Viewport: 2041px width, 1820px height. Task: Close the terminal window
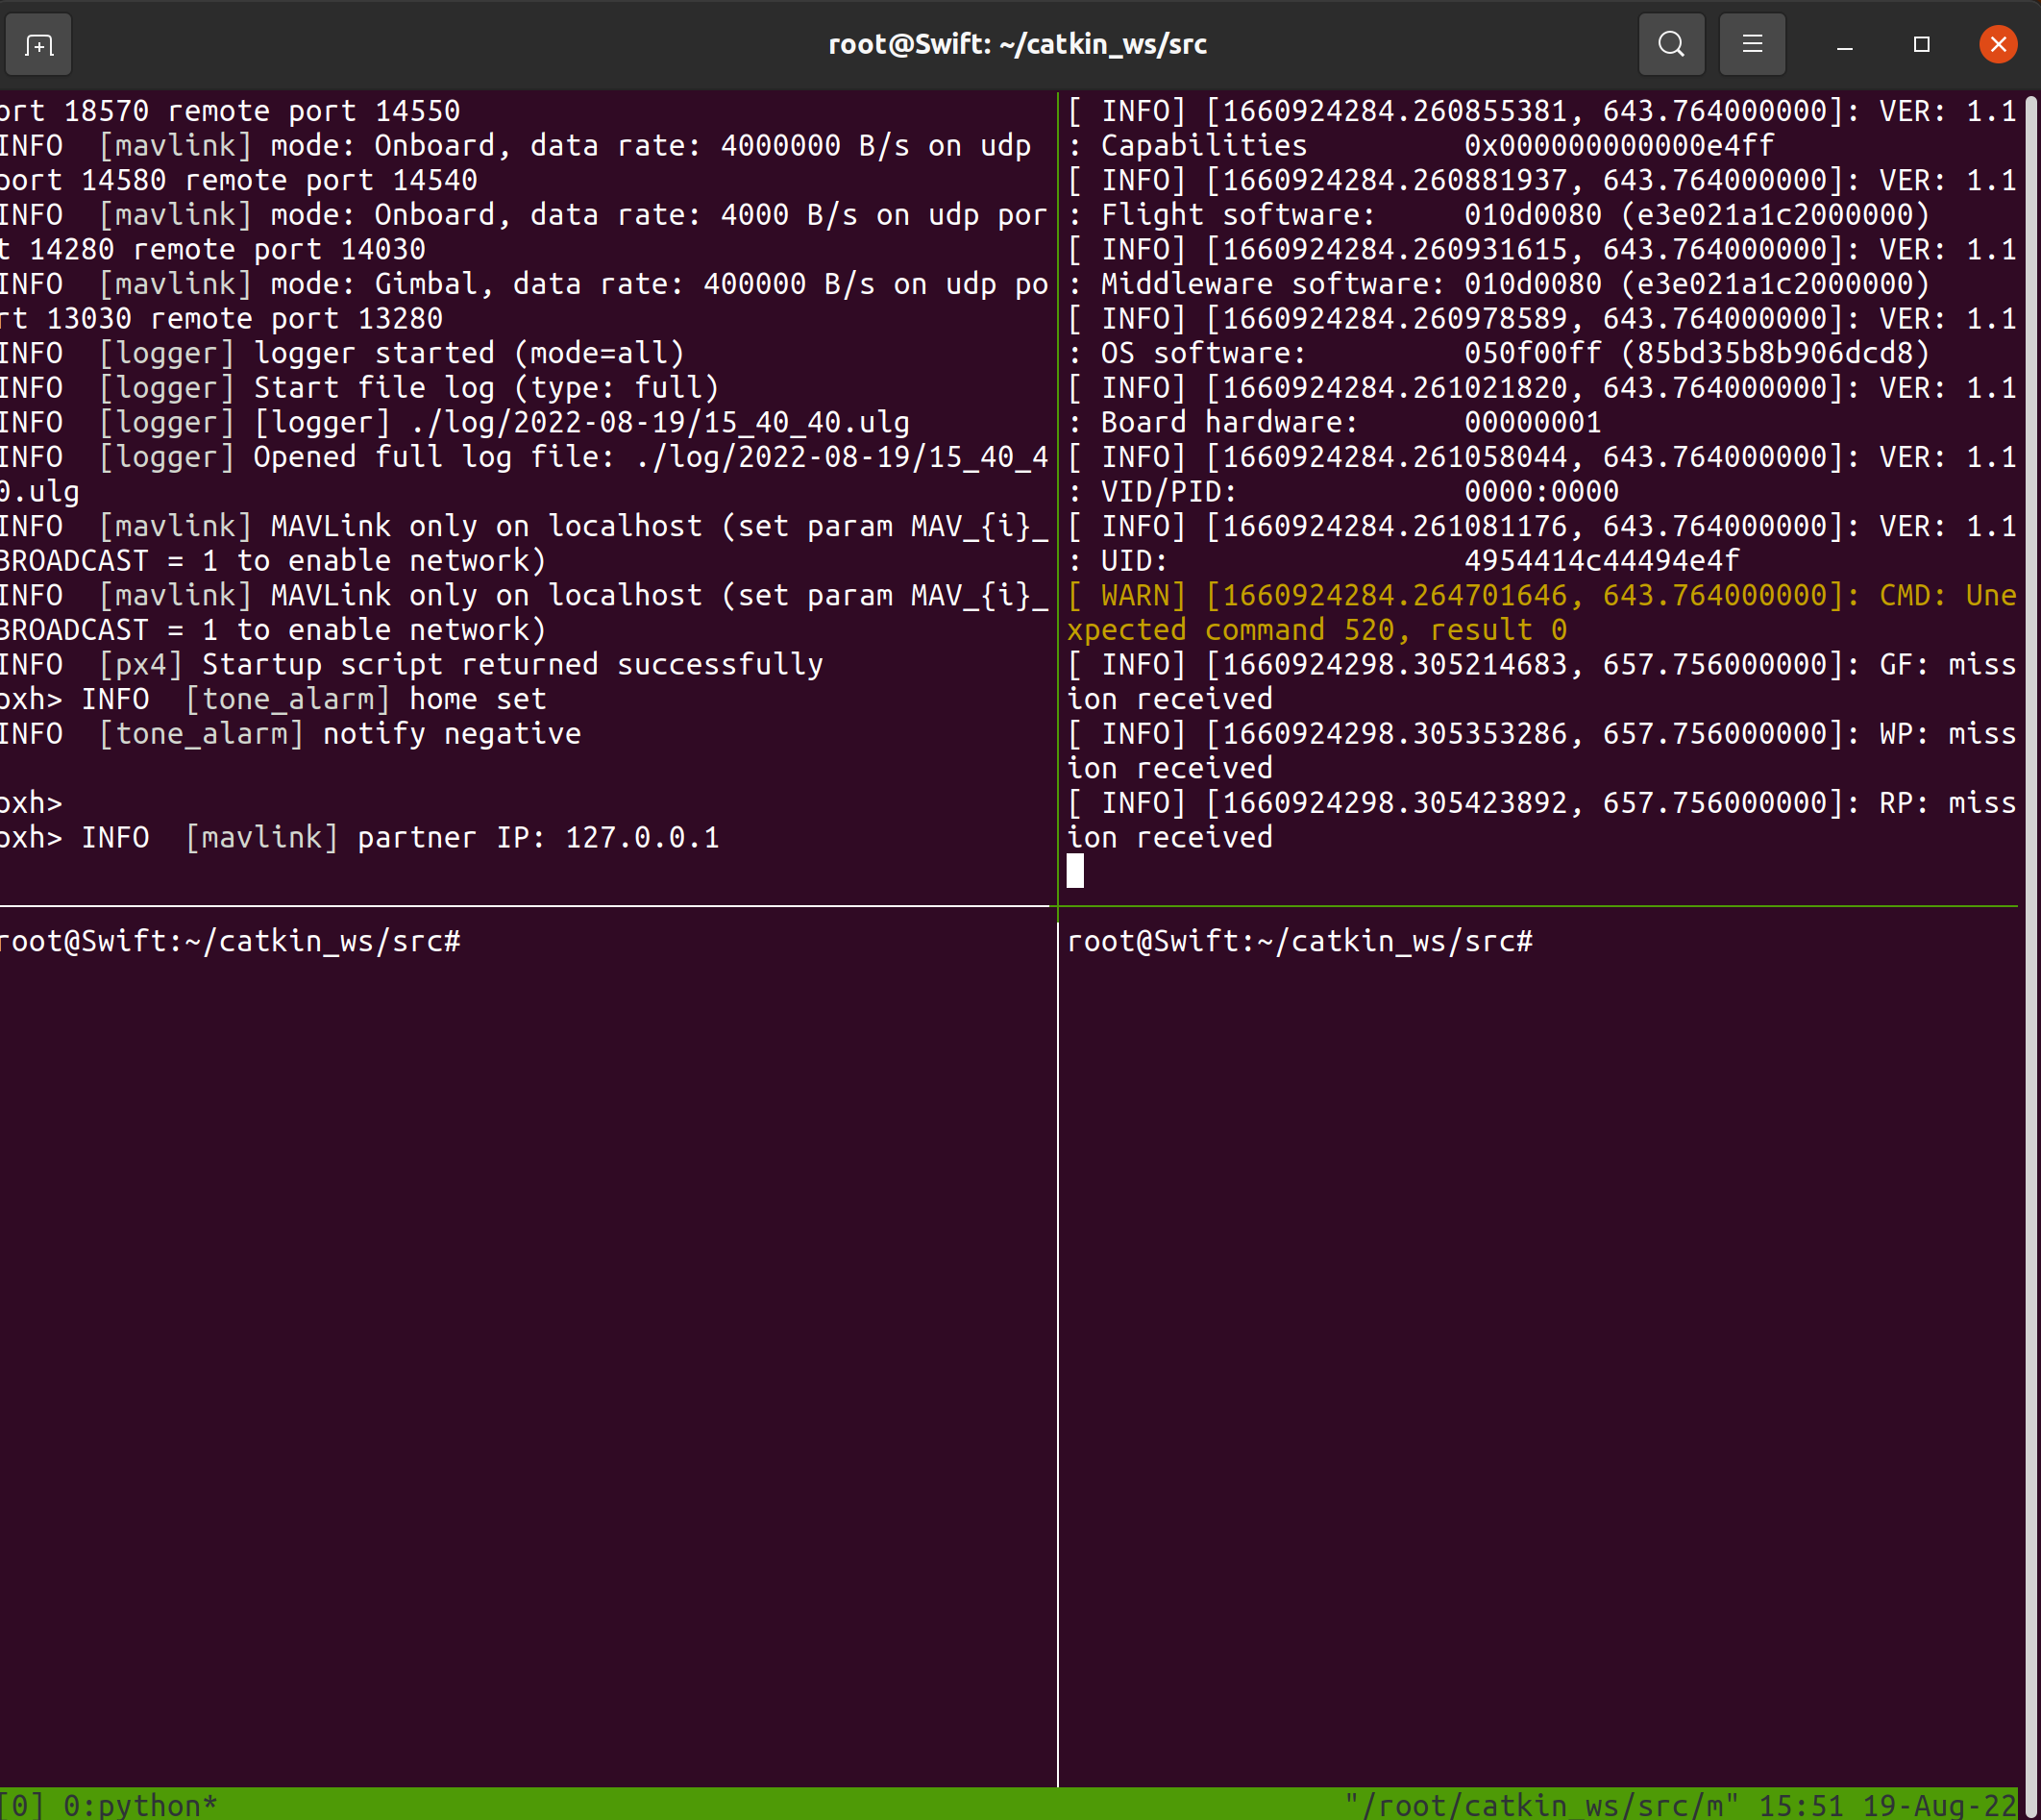coord(1997,45)
